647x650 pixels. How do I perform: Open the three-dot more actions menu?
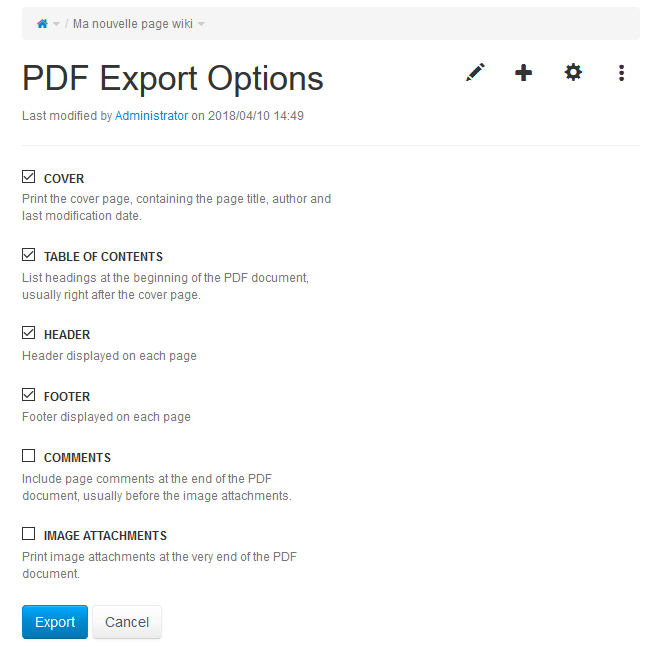621,73
